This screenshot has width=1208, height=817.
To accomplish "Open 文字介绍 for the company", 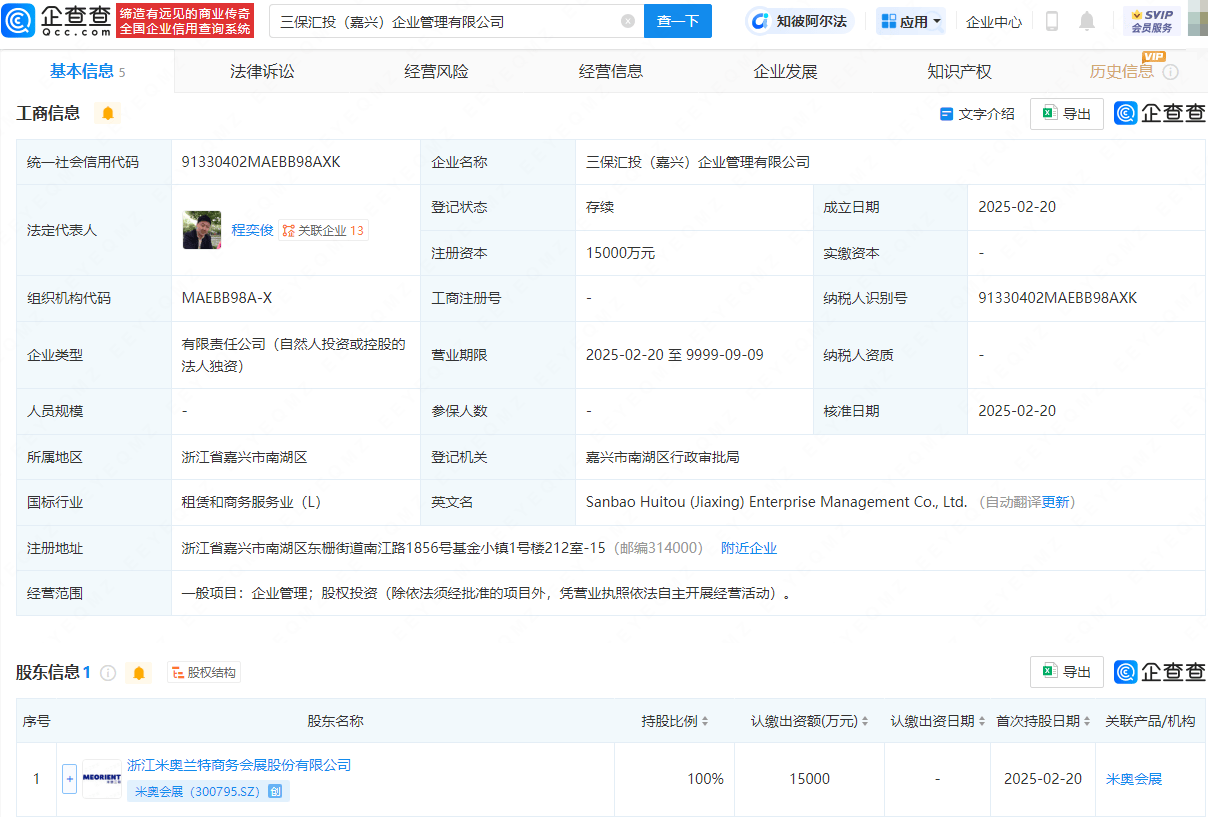I will coord(977,113).
